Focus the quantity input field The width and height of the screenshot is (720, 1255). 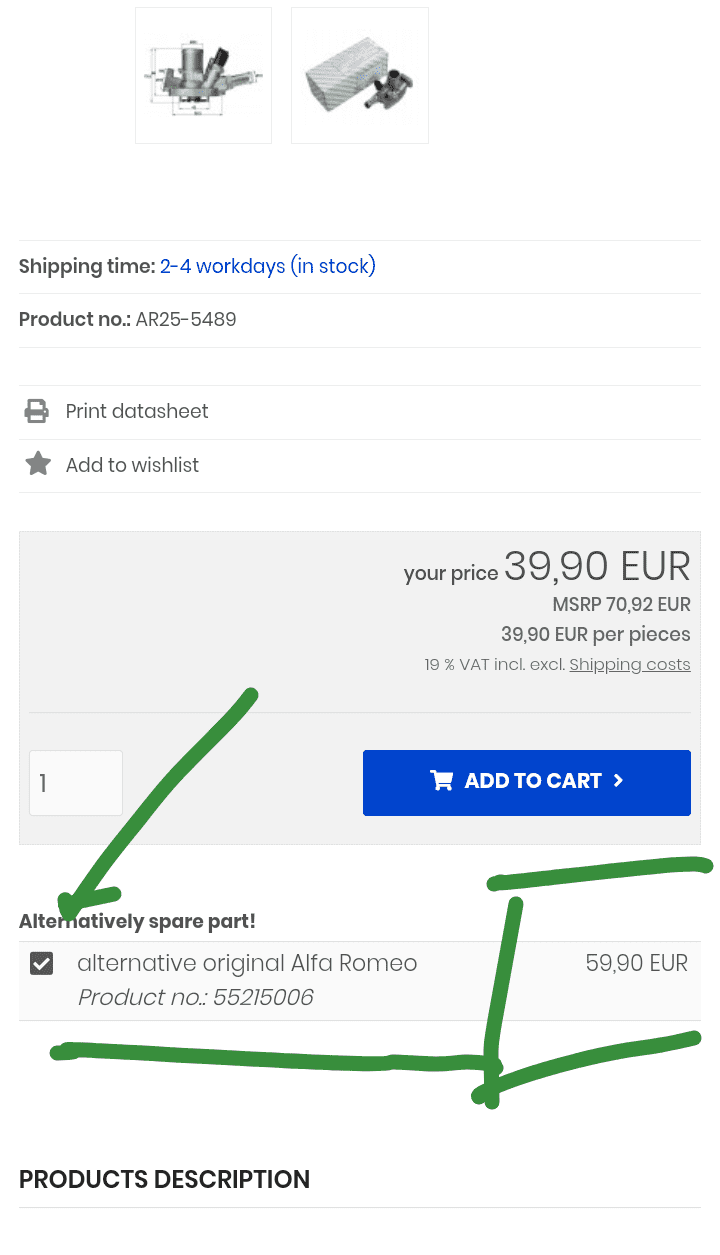pos(76,783)
